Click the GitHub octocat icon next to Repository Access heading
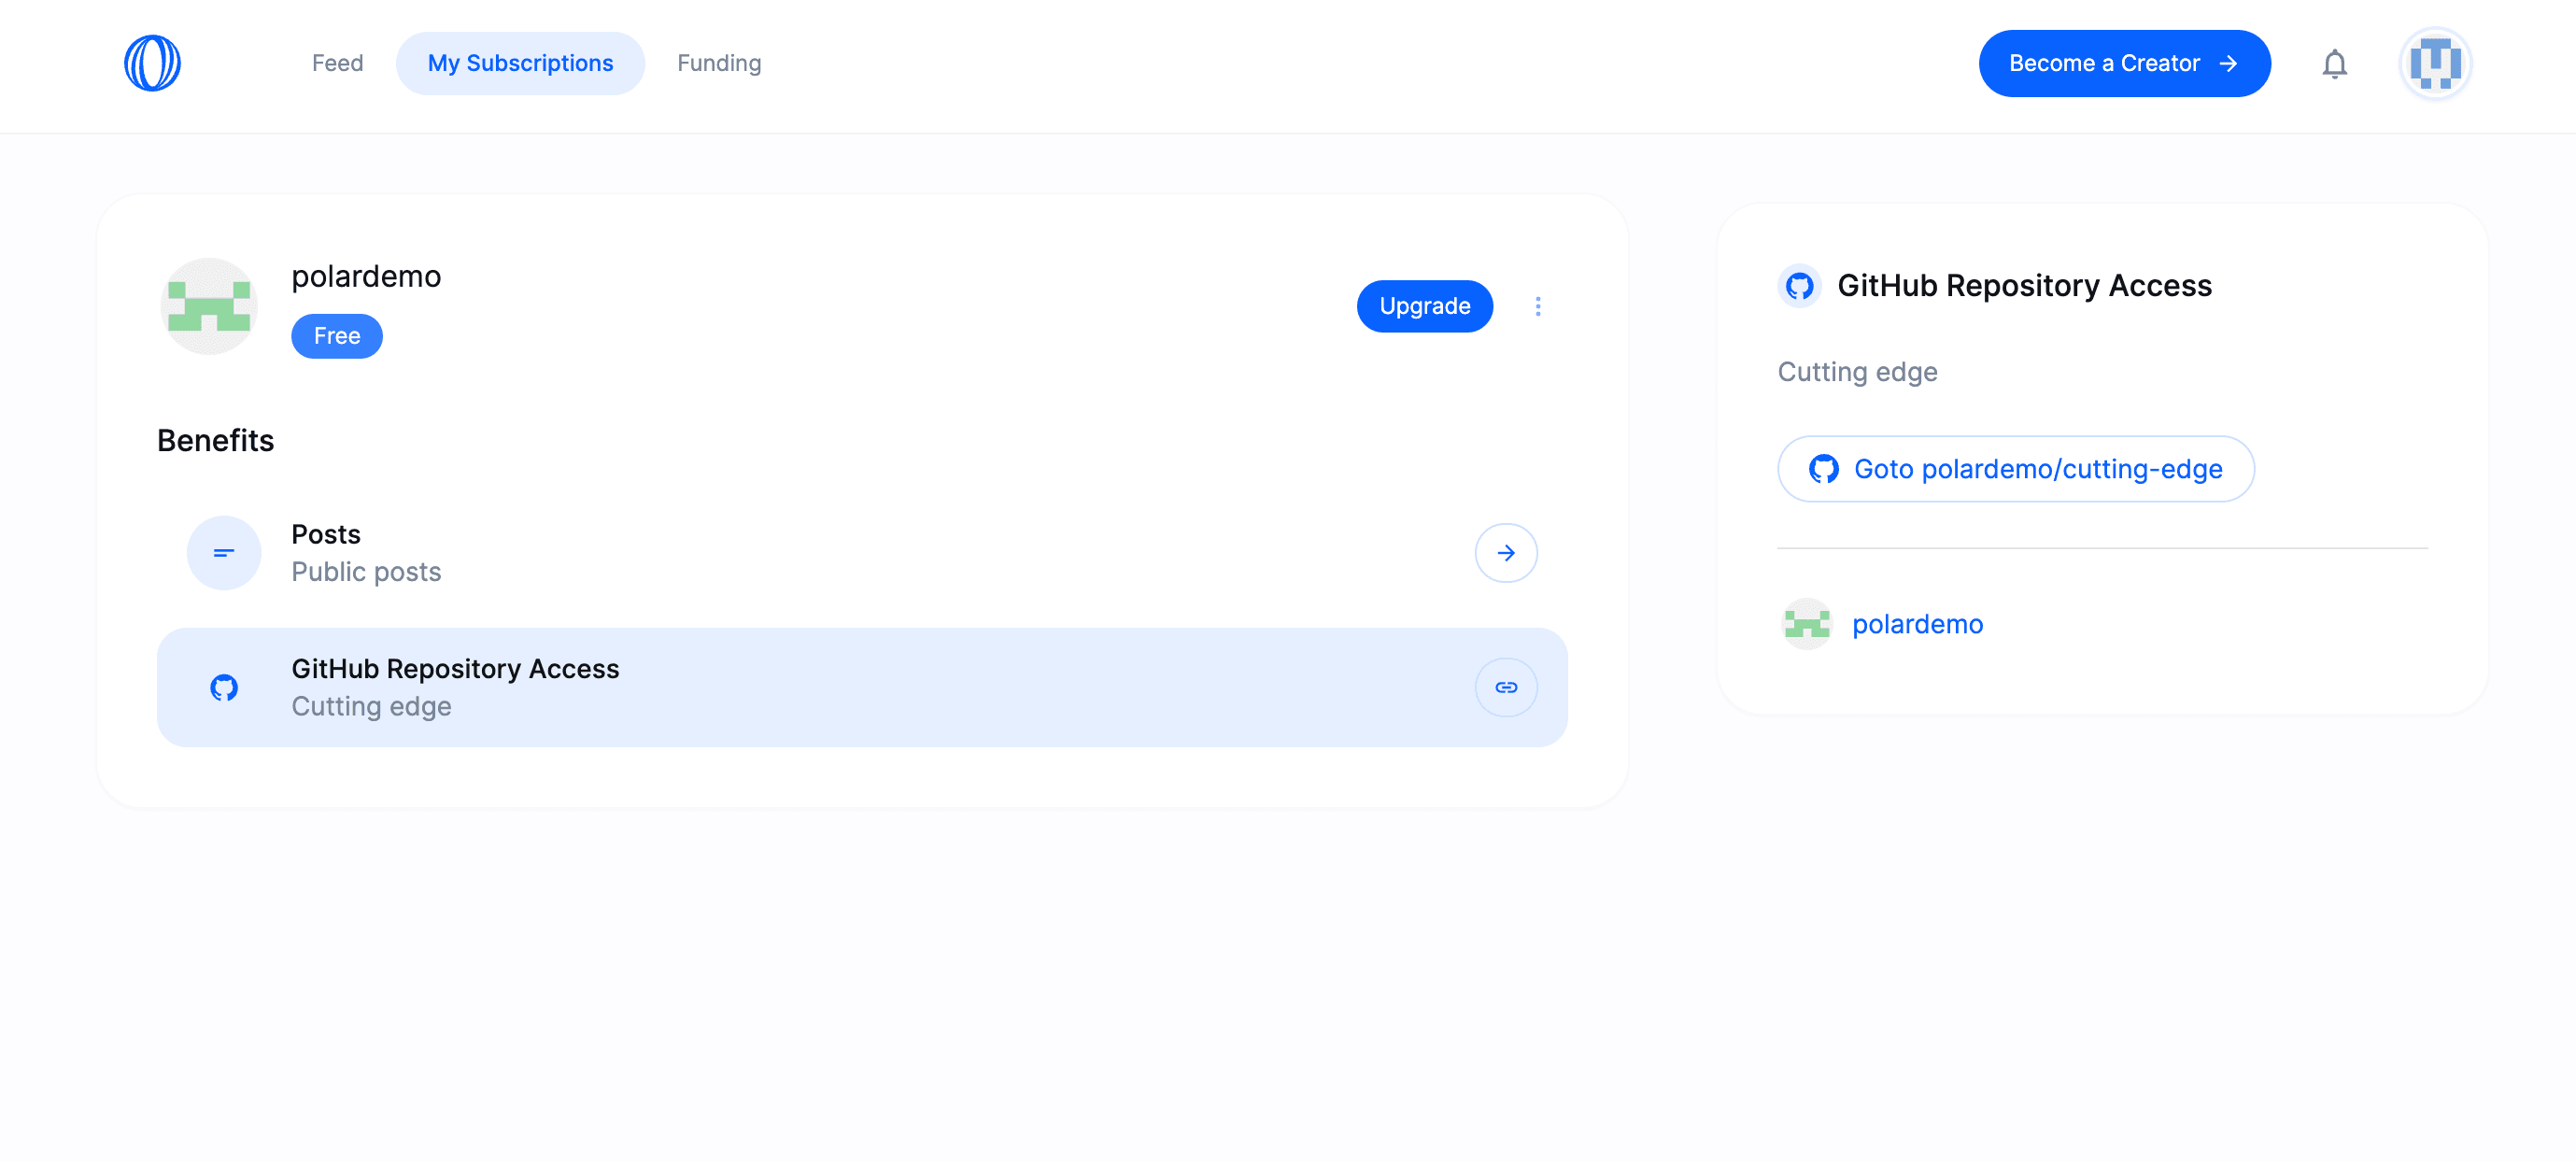2576x1162 pixels. pyautogui.click(x=1800, y=286)
